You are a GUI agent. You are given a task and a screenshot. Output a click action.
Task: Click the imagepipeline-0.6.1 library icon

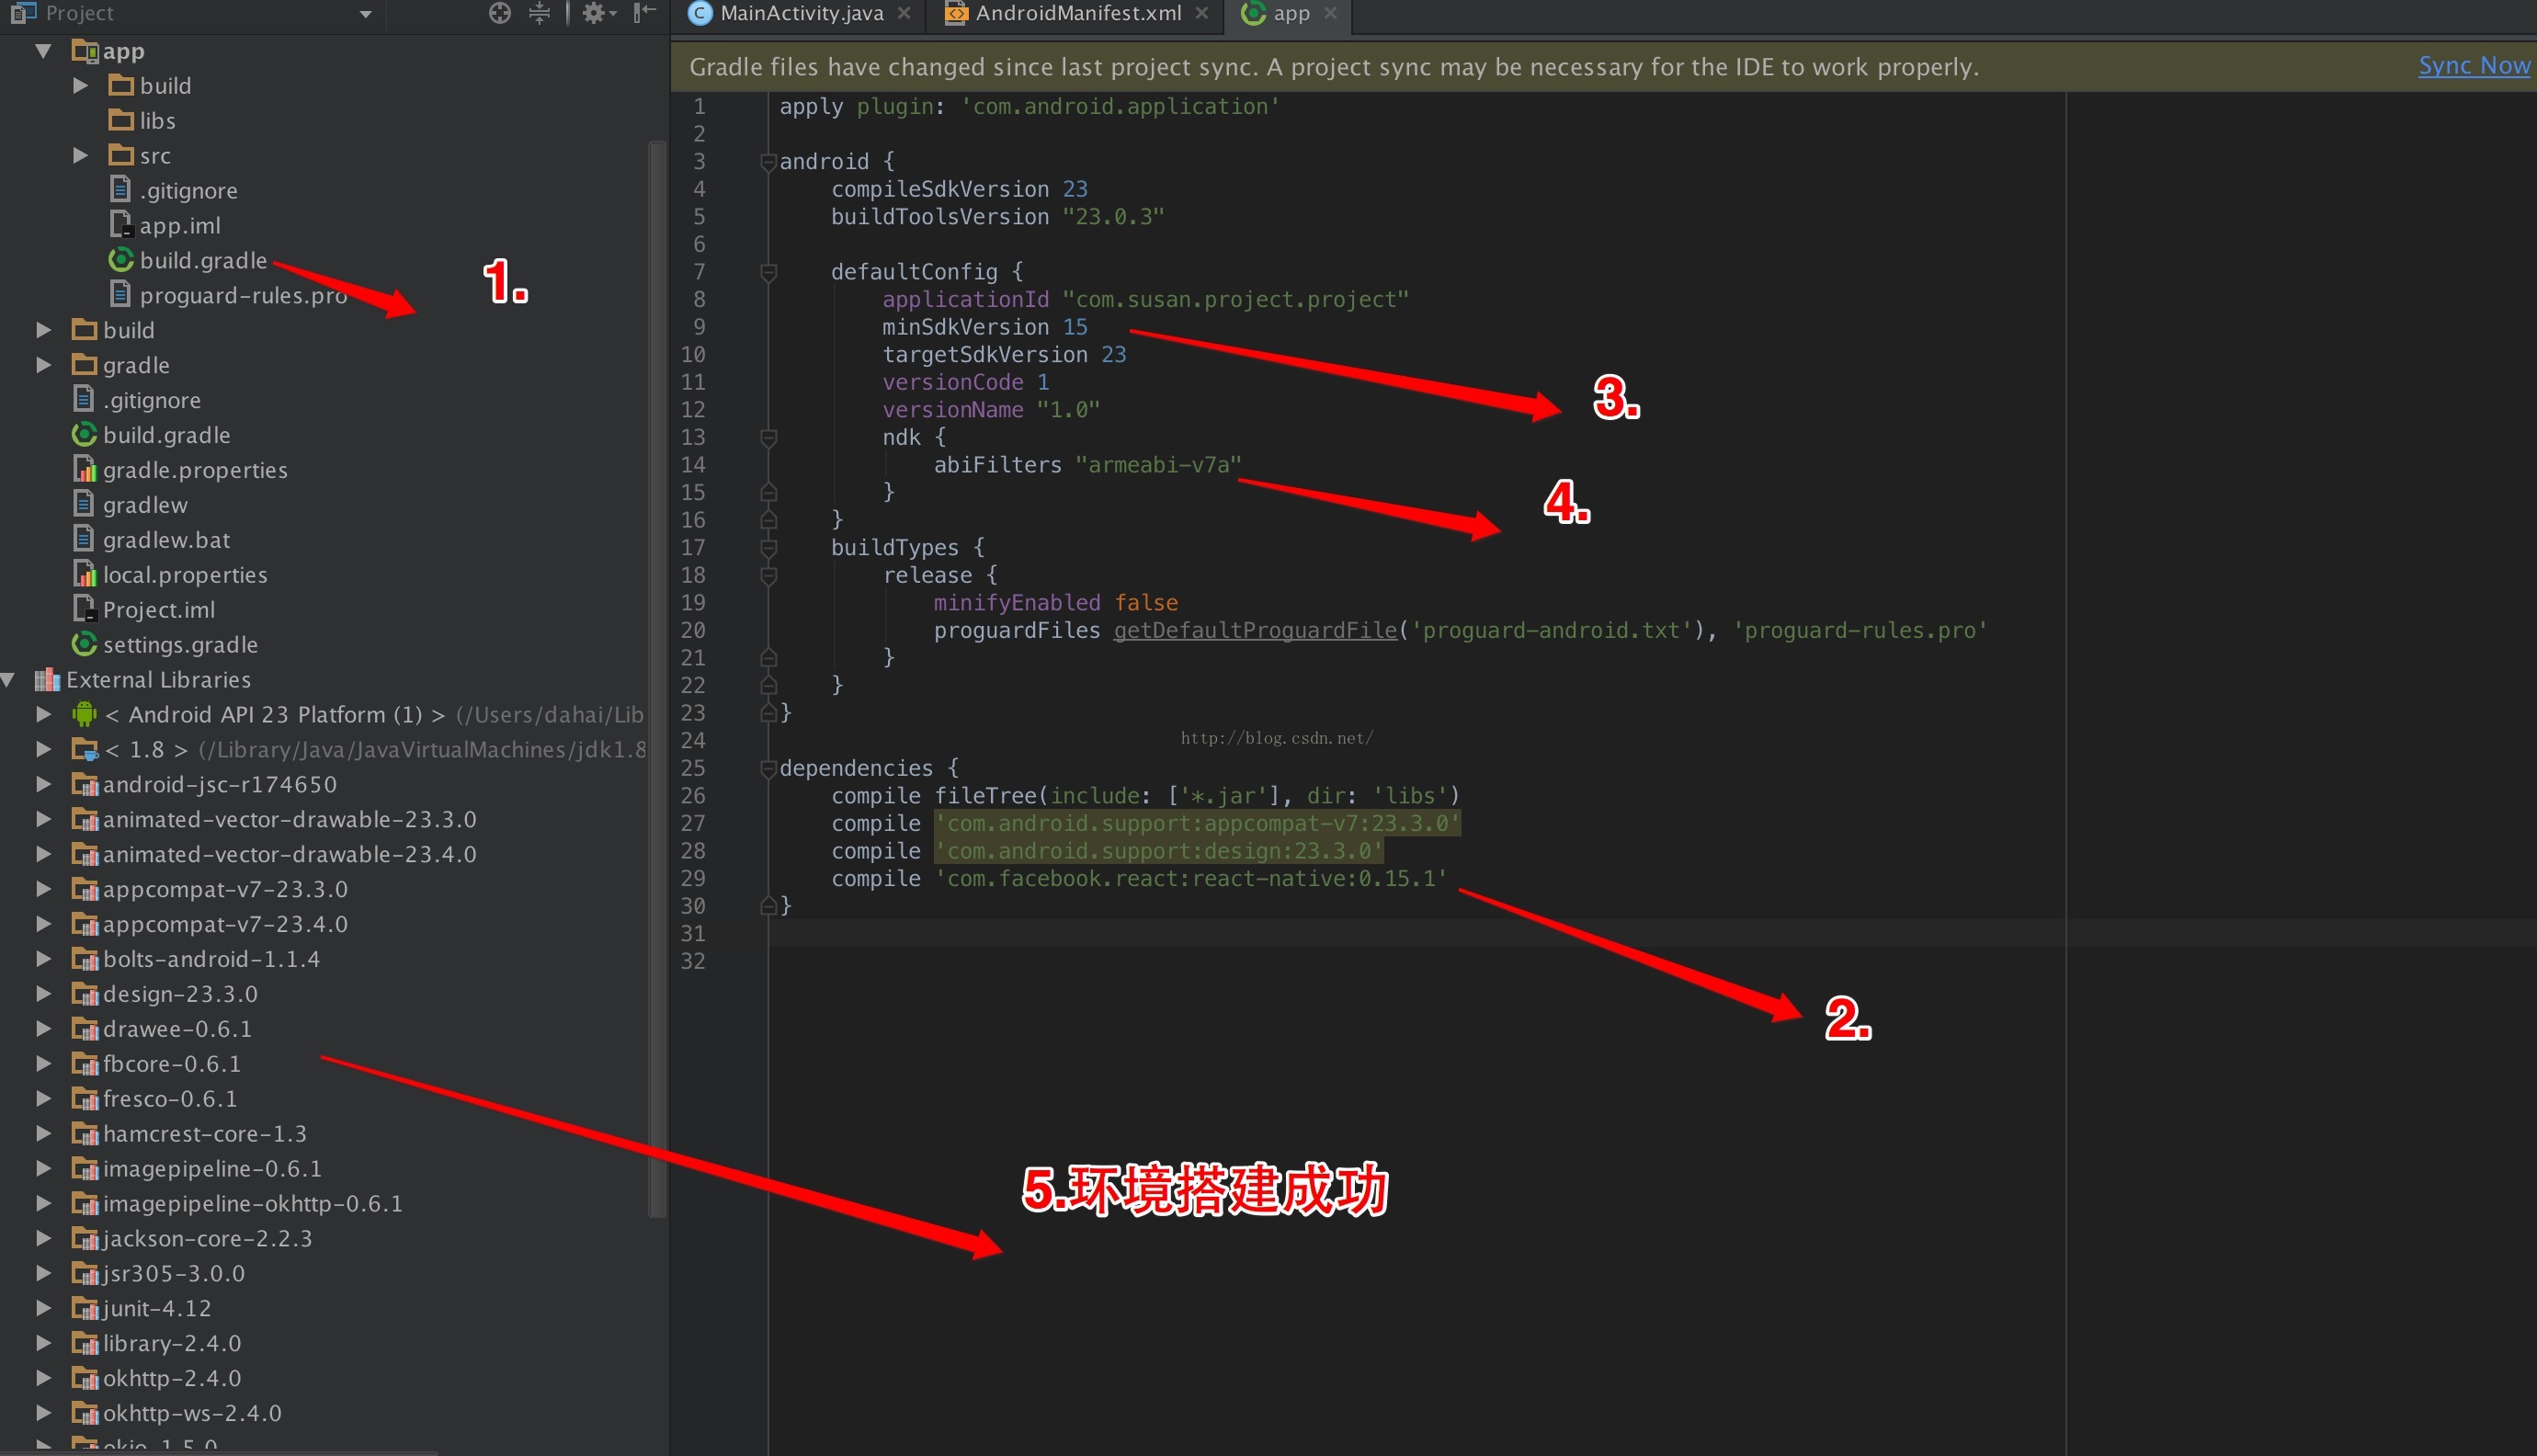(x=85, y=1170)
